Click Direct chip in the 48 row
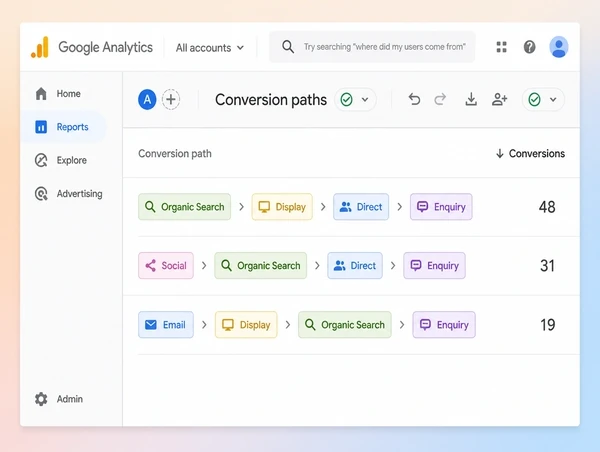600x452 pixels. (x=361, y=207)
